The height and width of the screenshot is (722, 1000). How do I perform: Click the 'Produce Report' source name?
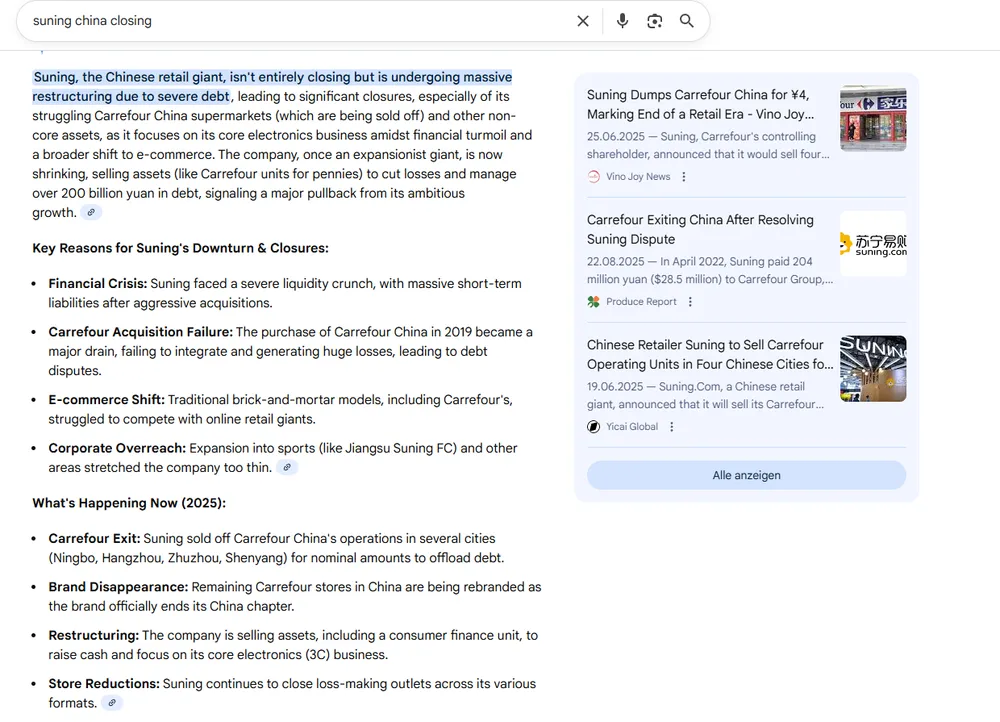point(641,302)
